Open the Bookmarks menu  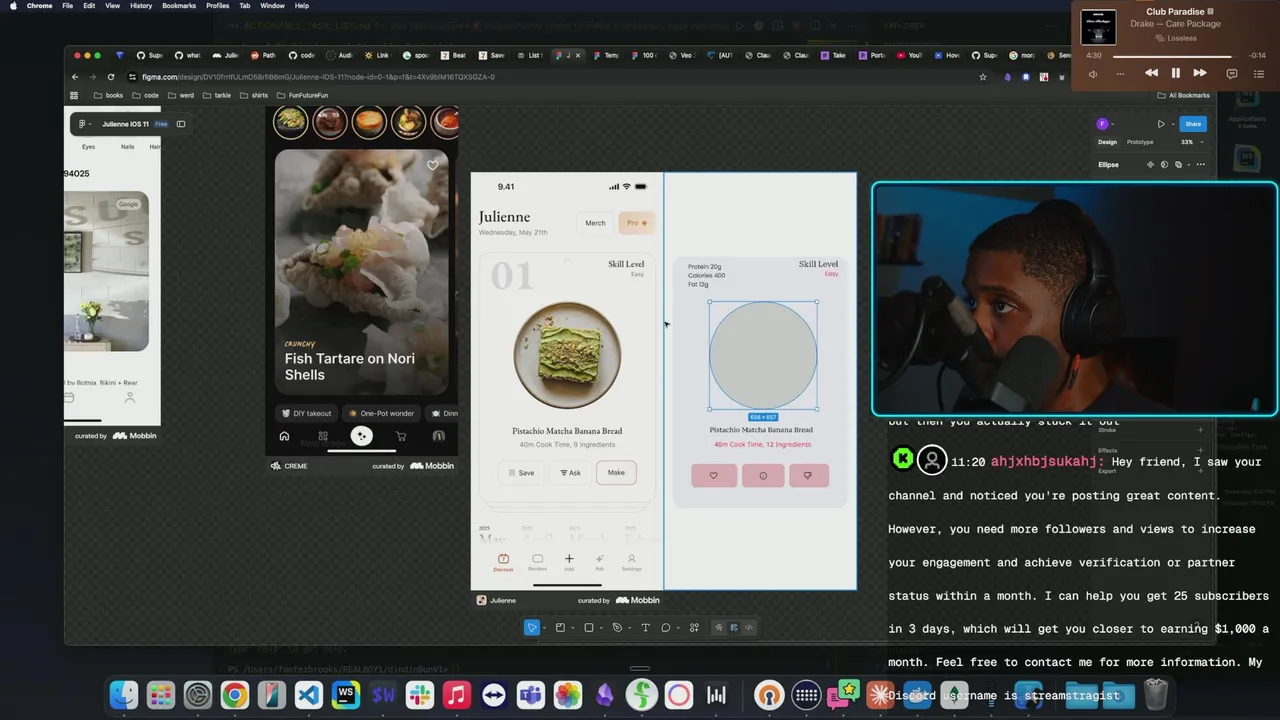[x=179, y=5]
